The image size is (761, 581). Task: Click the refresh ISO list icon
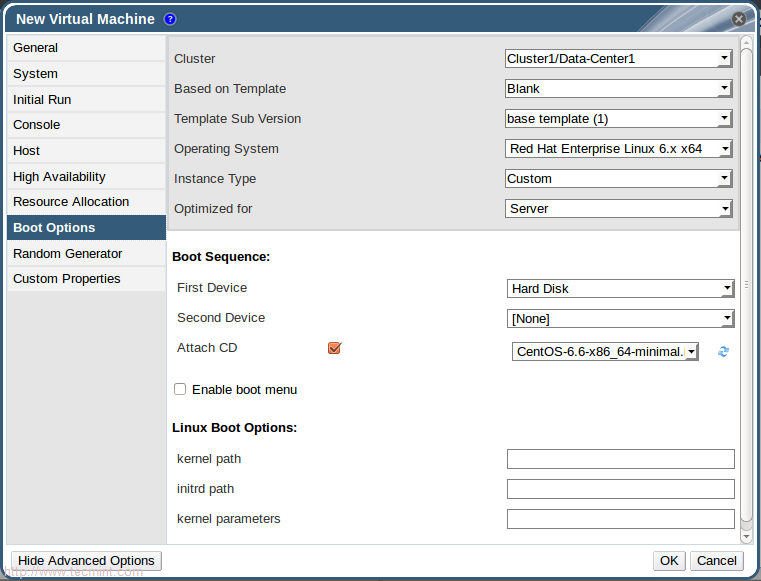(x=724, y=351)
